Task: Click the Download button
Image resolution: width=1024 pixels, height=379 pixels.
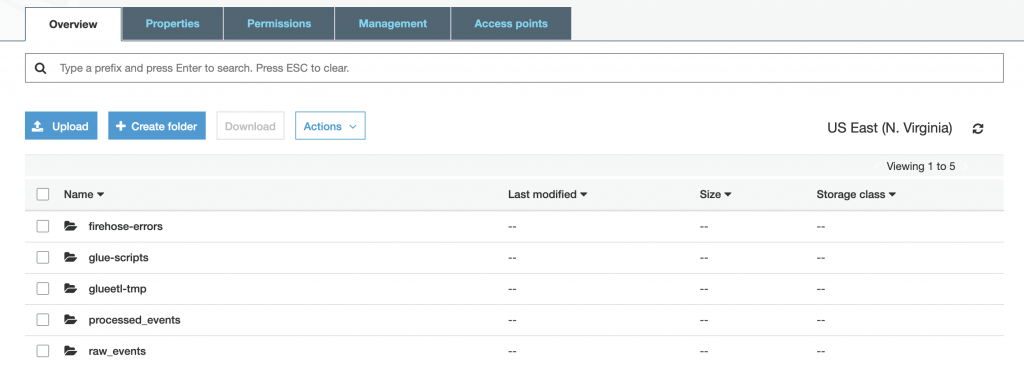Action: (250, 126)
